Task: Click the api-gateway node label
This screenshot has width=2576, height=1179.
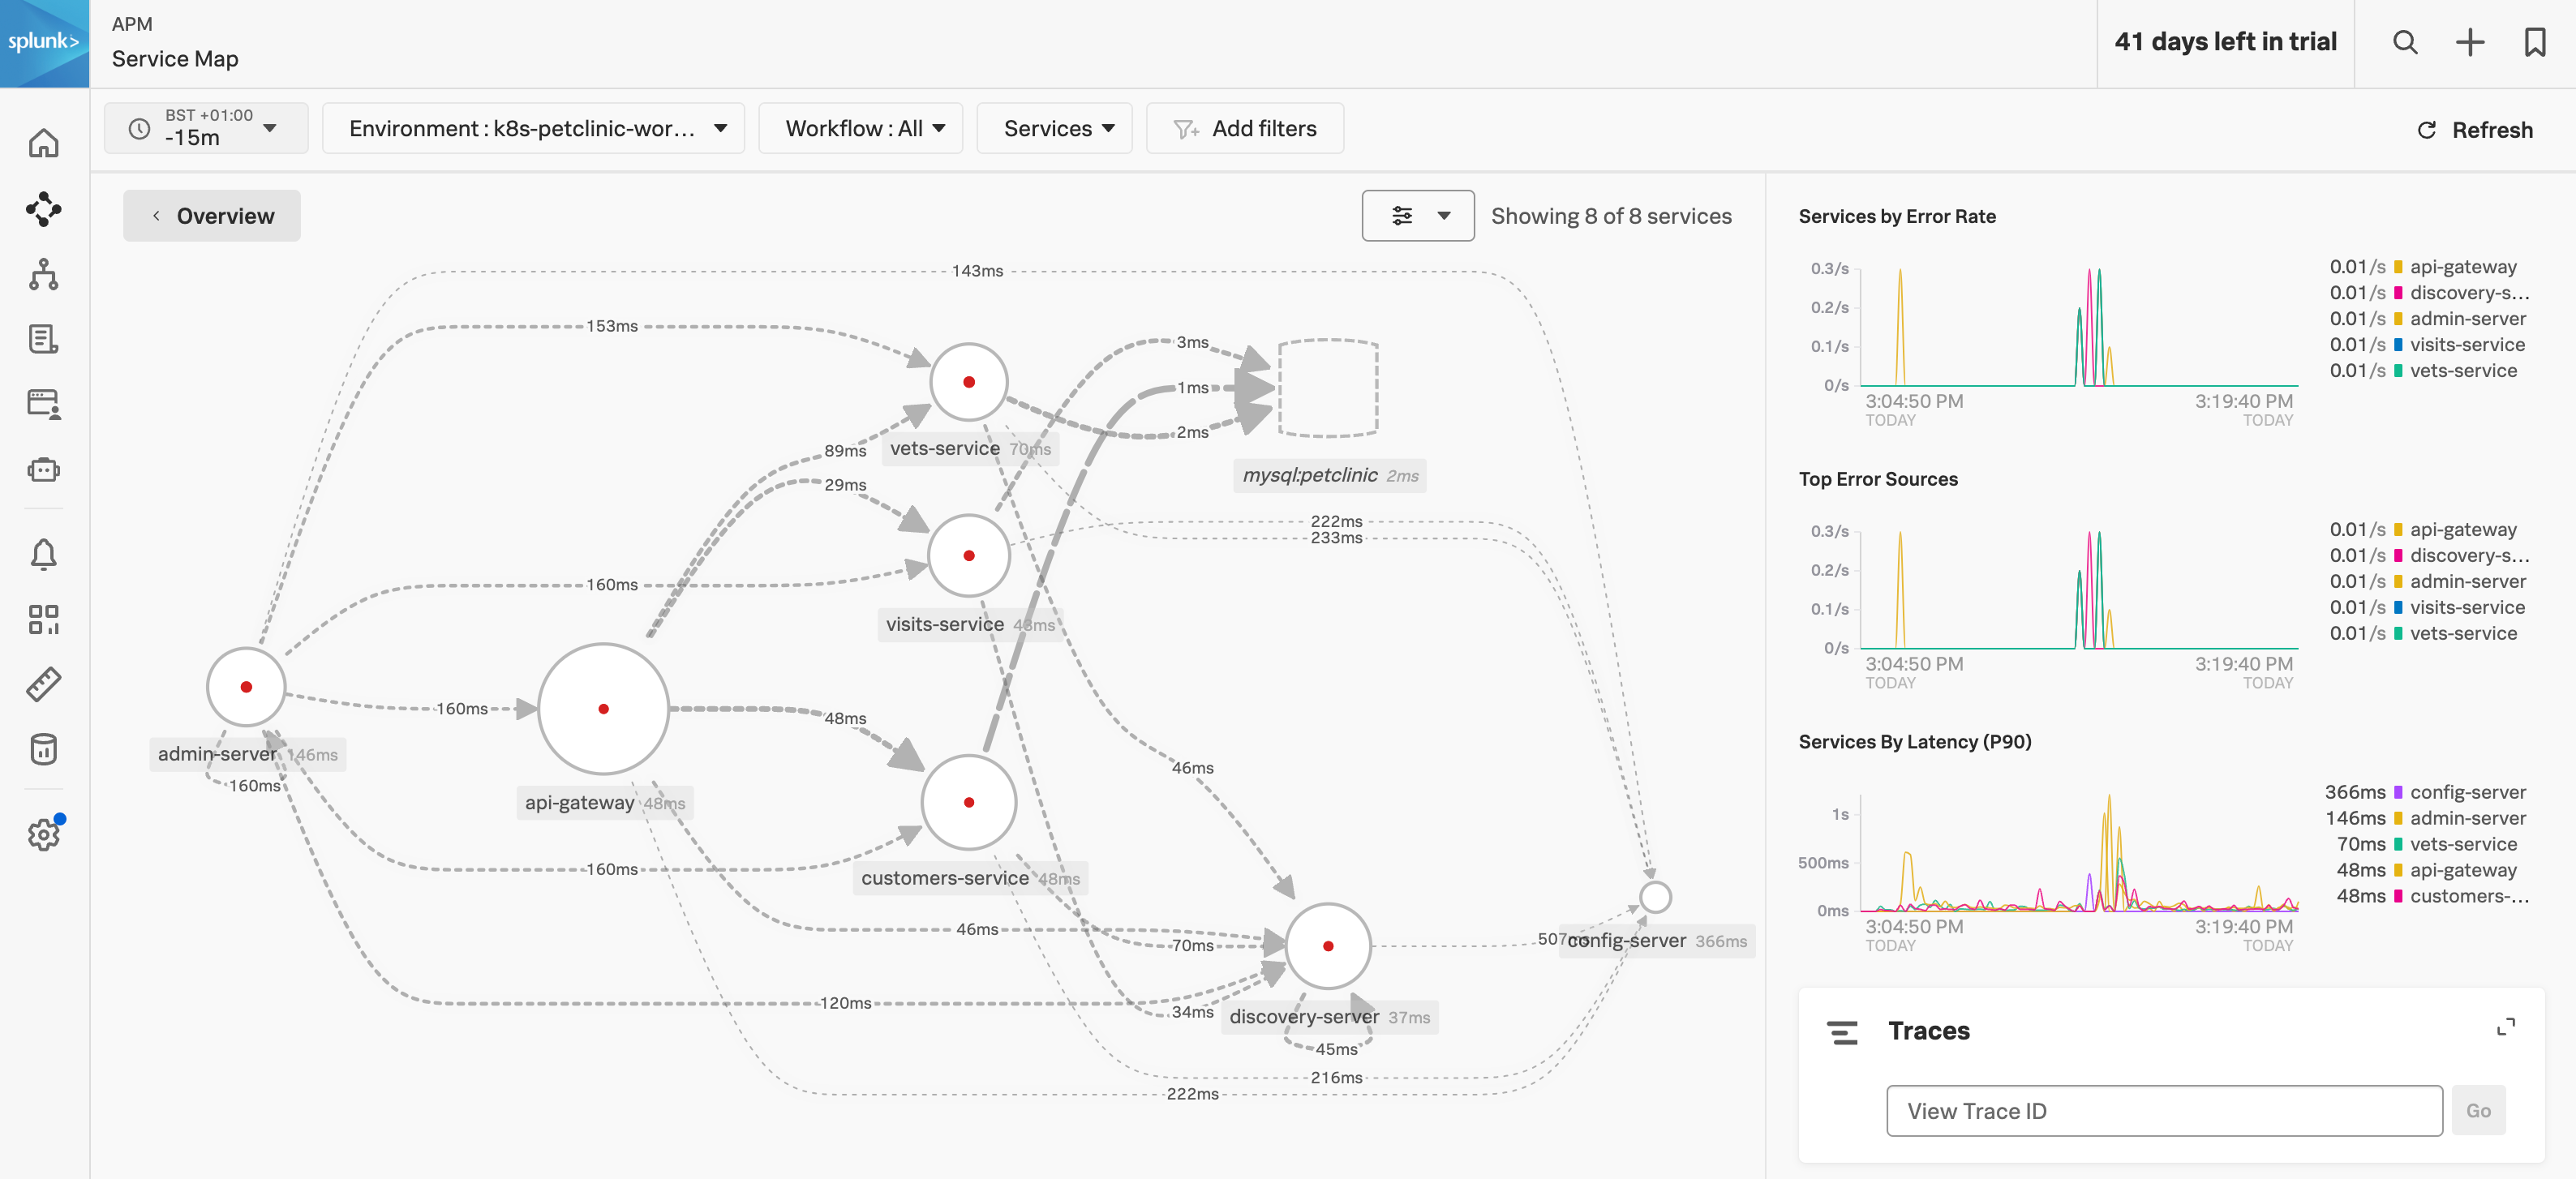Action: click(x=604, y=802)
